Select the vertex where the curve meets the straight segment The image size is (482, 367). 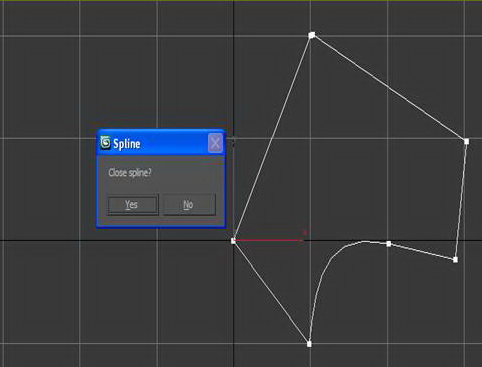click(389, 244)
